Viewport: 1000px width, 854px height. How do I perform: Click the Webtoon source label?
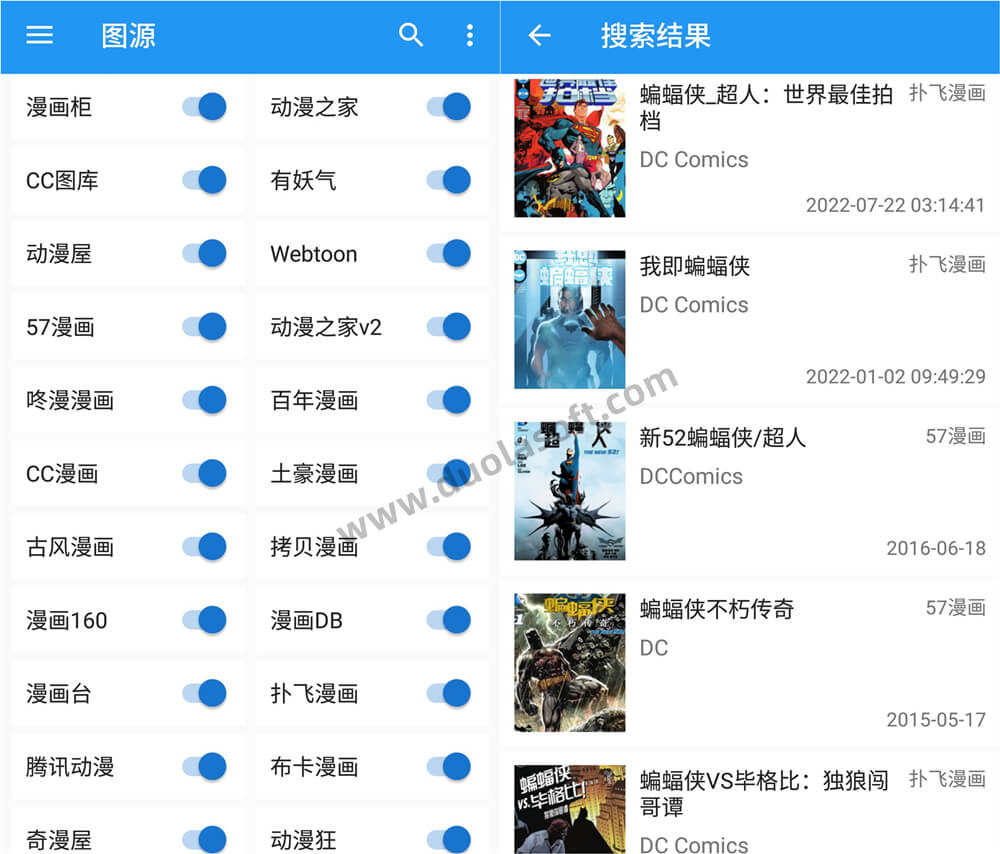point(314,254)
